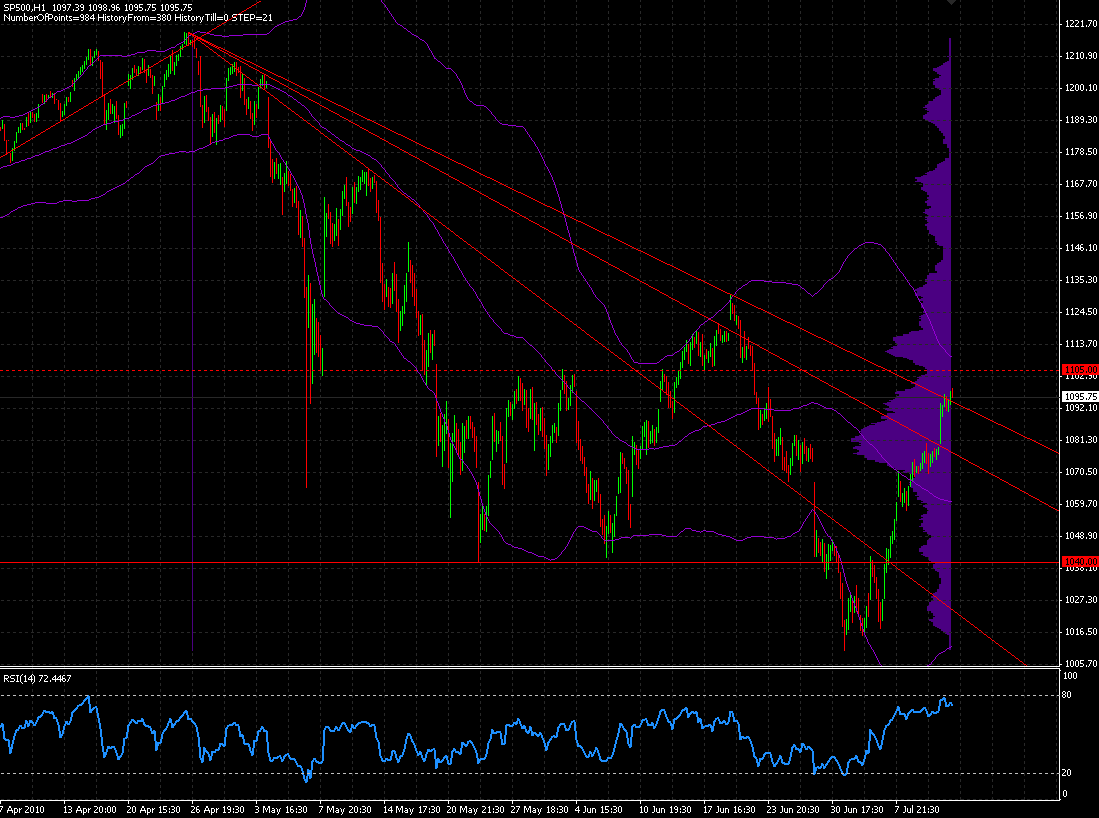Click the RSI(14) 72.4467 indicator label

point(37,678)
